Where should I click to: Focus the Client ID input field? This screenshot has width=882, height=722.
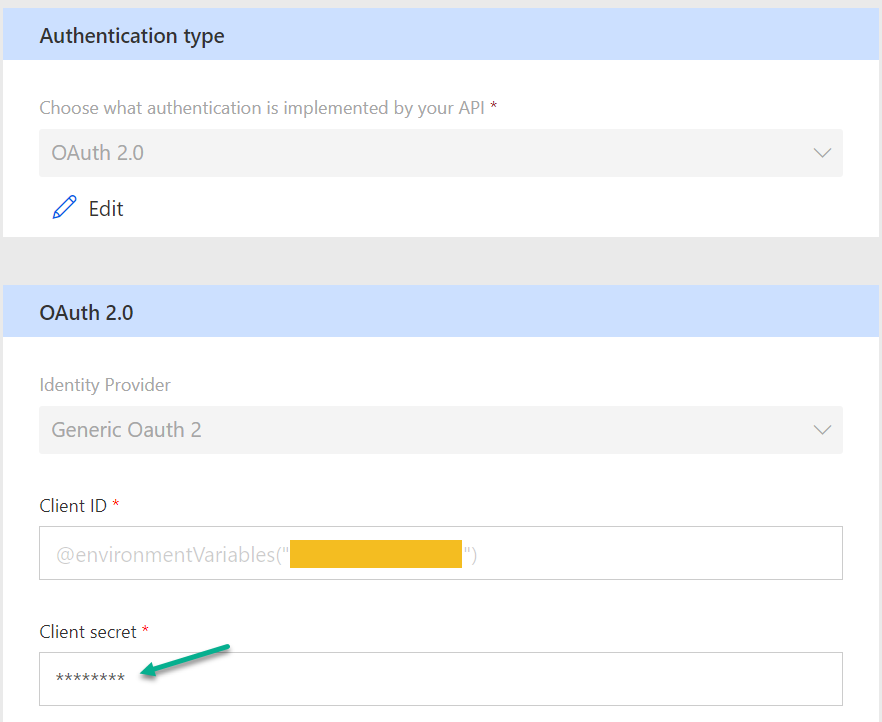440,553
